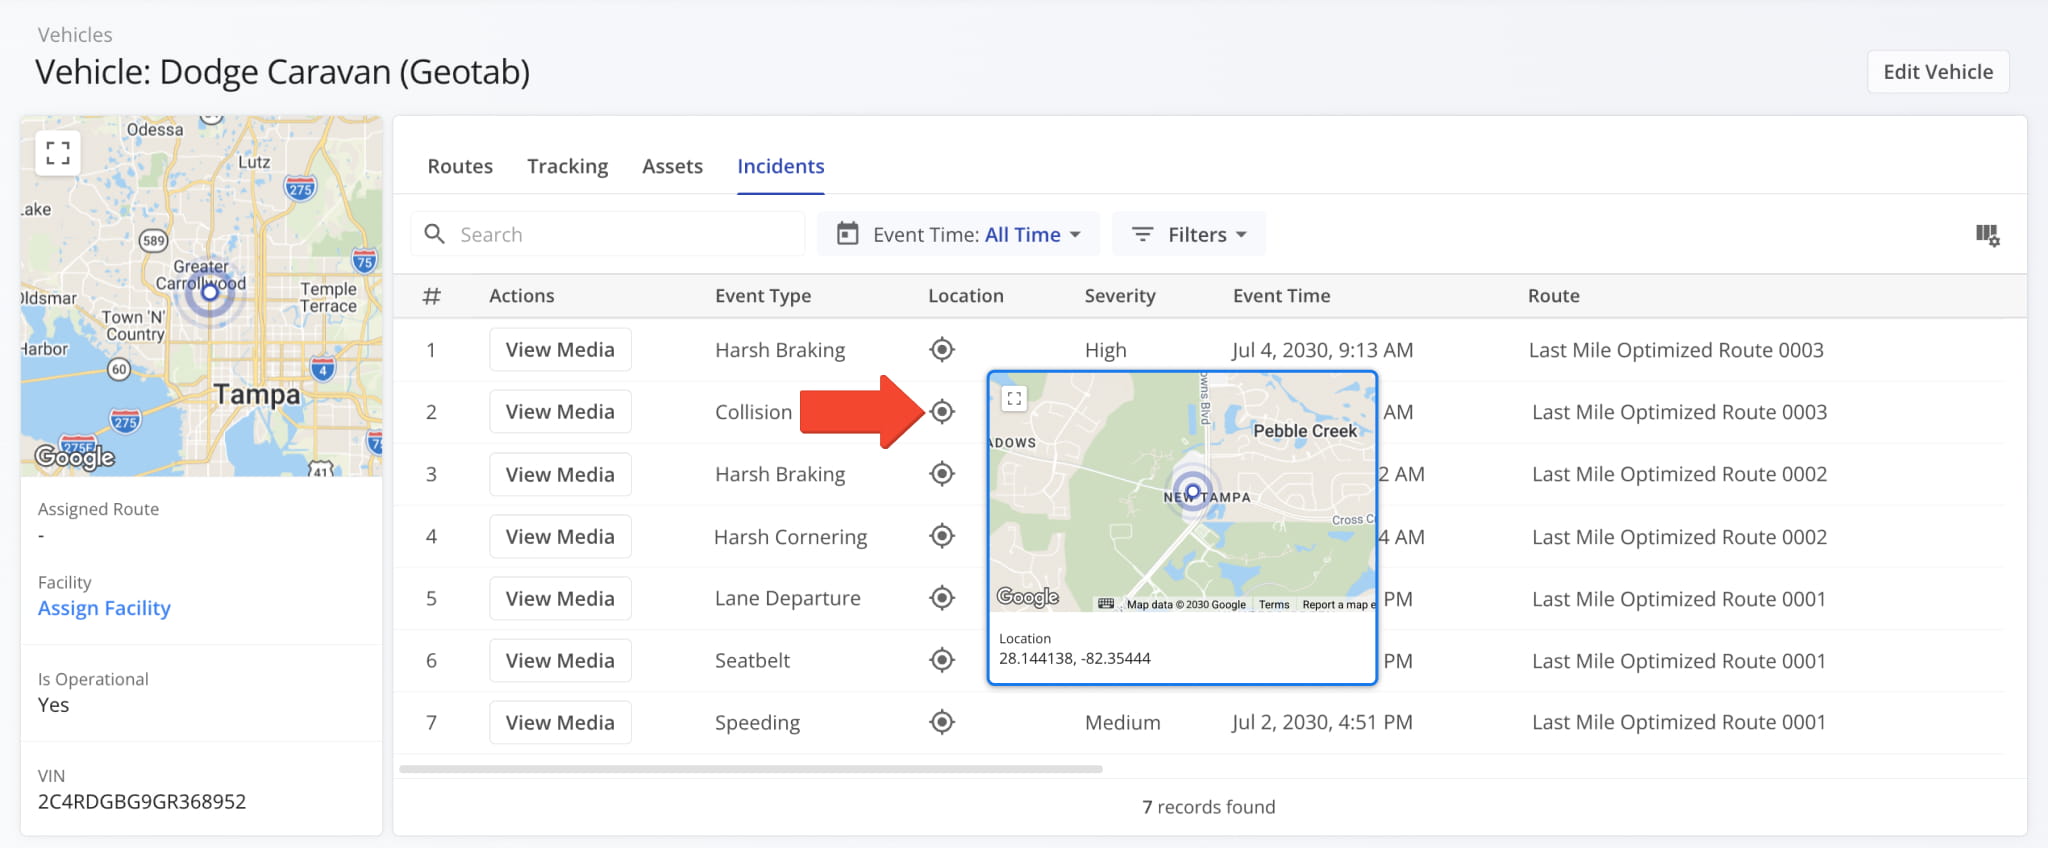Click event time Jul 2, 2030, 4:51 PM

click(x=1322, y=722)
